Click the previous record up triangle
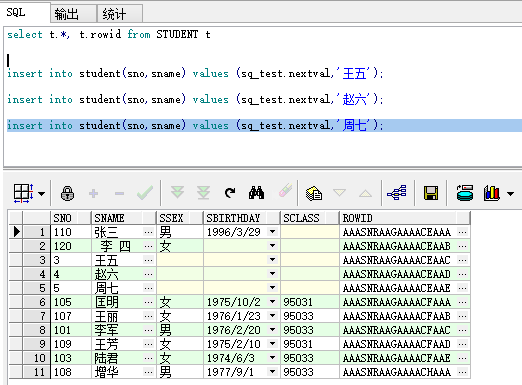Screen dimensions: 522x385 pos(365,193)
